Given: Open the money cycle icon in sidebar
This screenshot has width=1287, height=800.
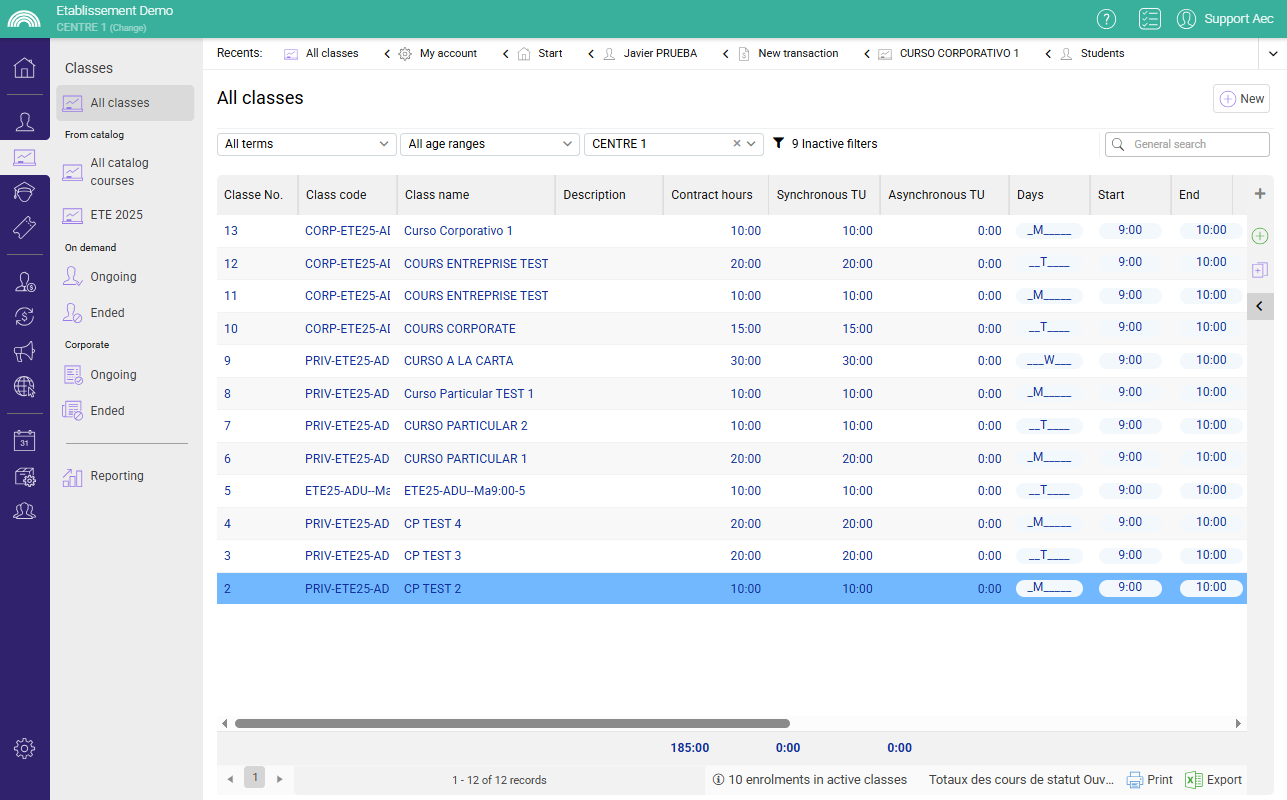Looking at the screenshot, I should click(x=24, y=317).
